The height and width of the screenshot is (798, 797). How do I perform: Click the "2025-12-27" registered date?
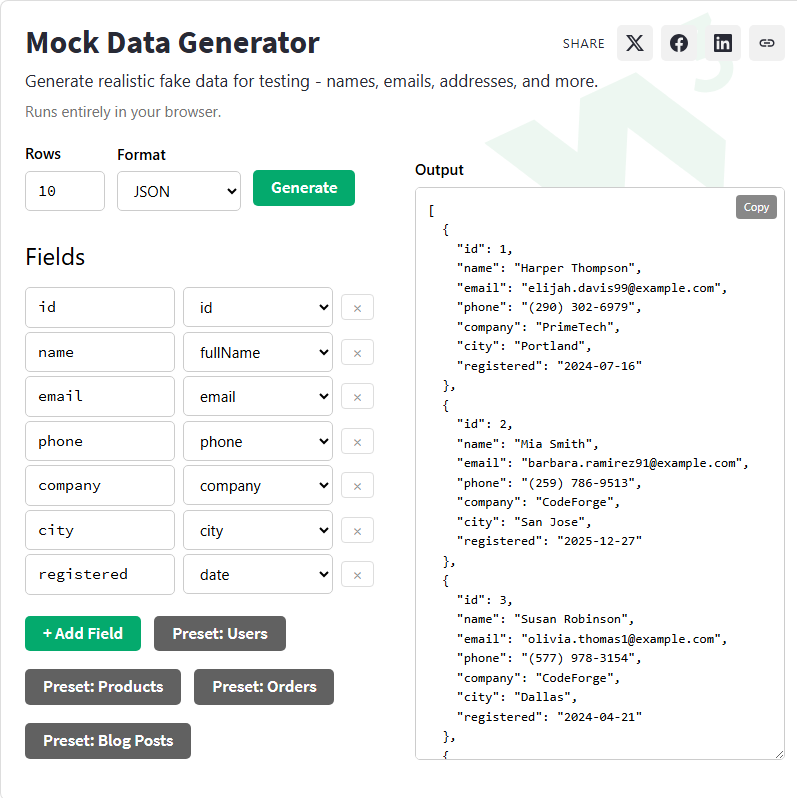(600, 542)
